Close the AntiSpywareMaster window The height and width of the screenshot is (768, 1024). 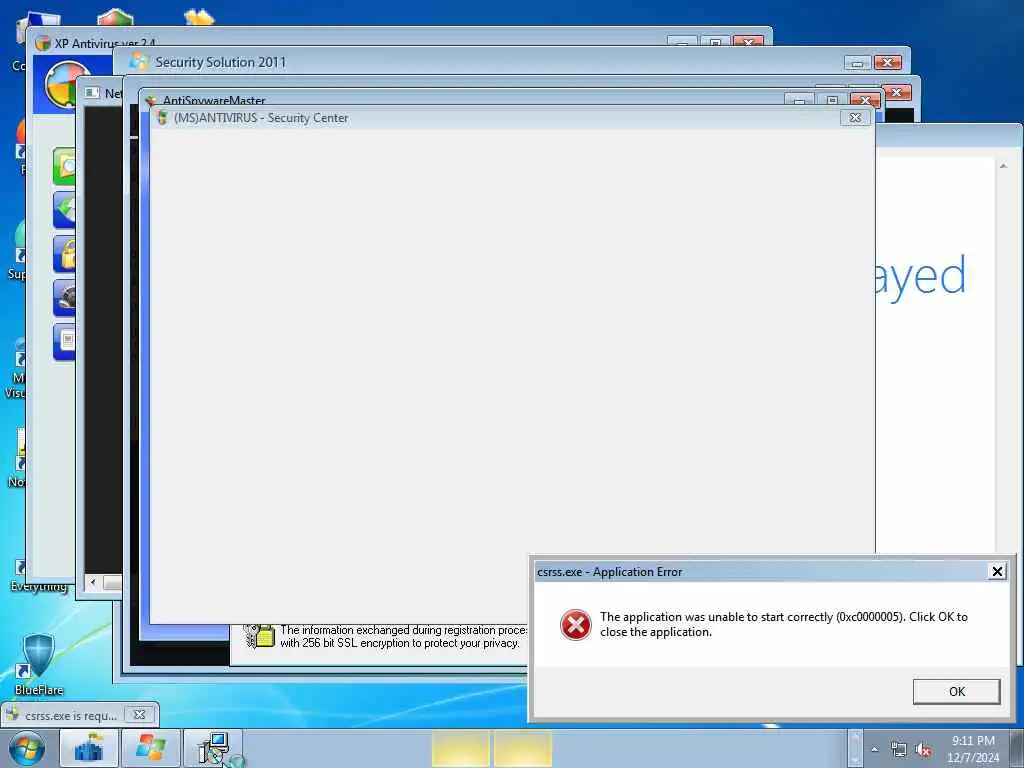point(865,100)
